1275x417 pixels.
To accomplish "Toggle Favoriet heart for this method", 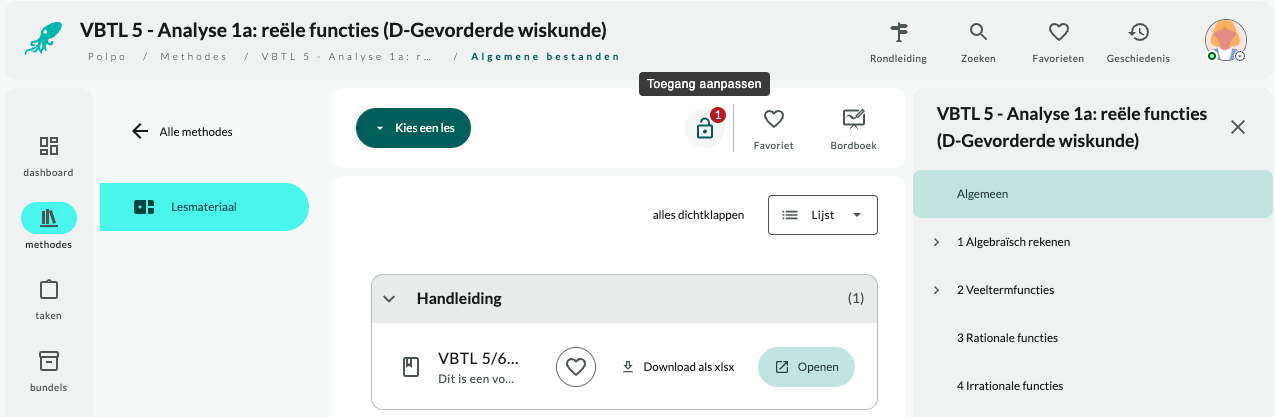I will pyautogui.click(x=773, y=119).
